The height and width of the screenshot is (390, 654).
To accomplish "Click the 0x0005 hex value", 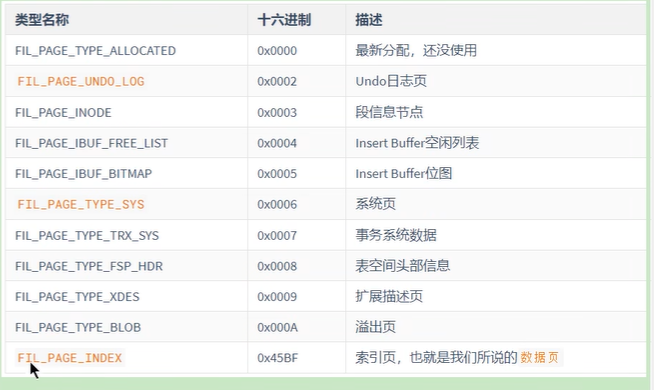I will 277,174.
